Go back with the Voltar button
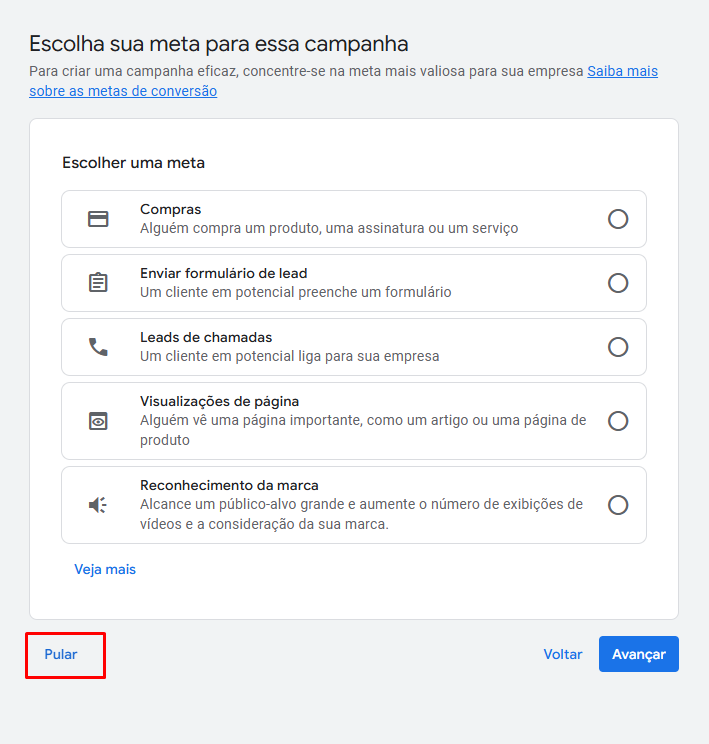This screenshot has height=744, width=709. click(x=563, y=654)
